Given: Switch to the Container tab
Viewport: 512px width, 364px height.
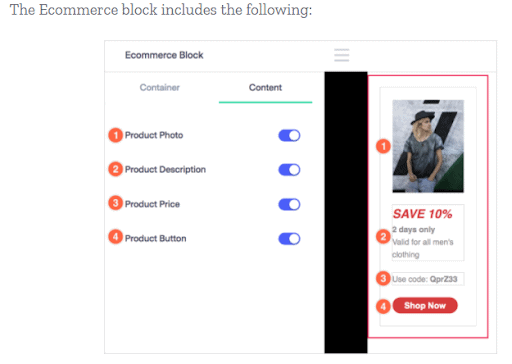Looking at the screenshot, I should (x=159, y=88).
